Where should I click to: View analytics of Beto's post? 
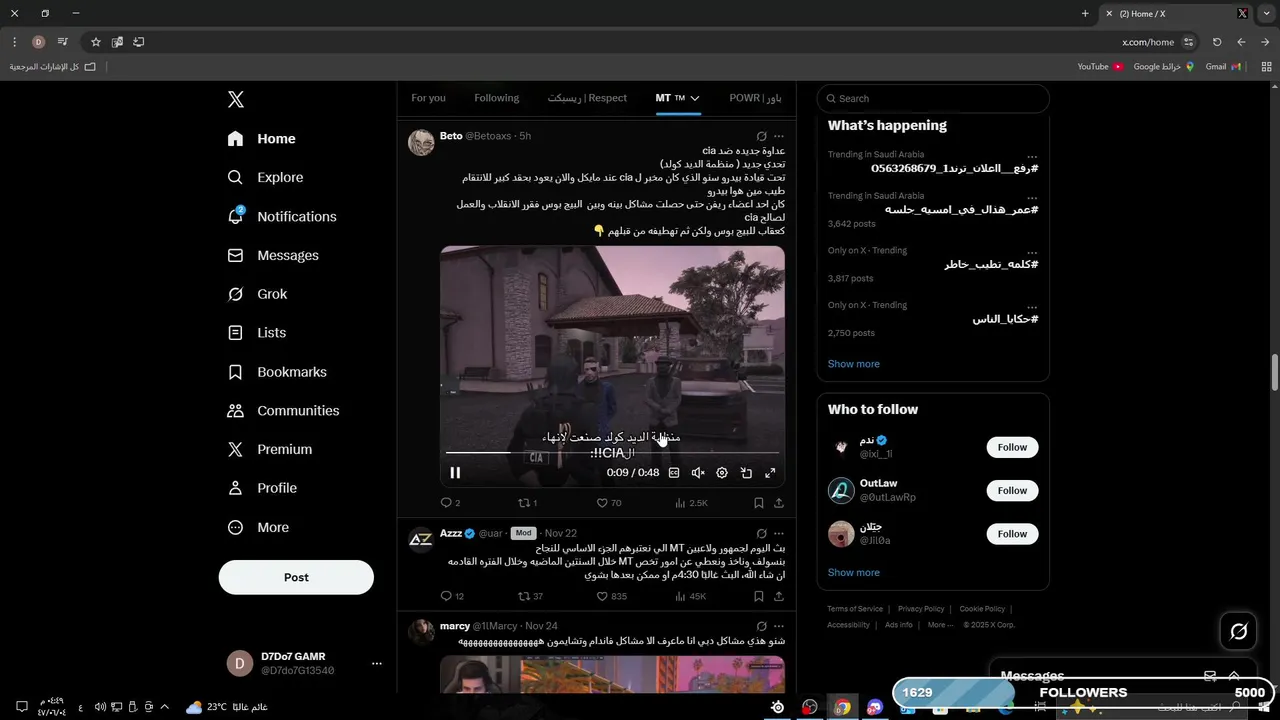click(x=691, y=503)
